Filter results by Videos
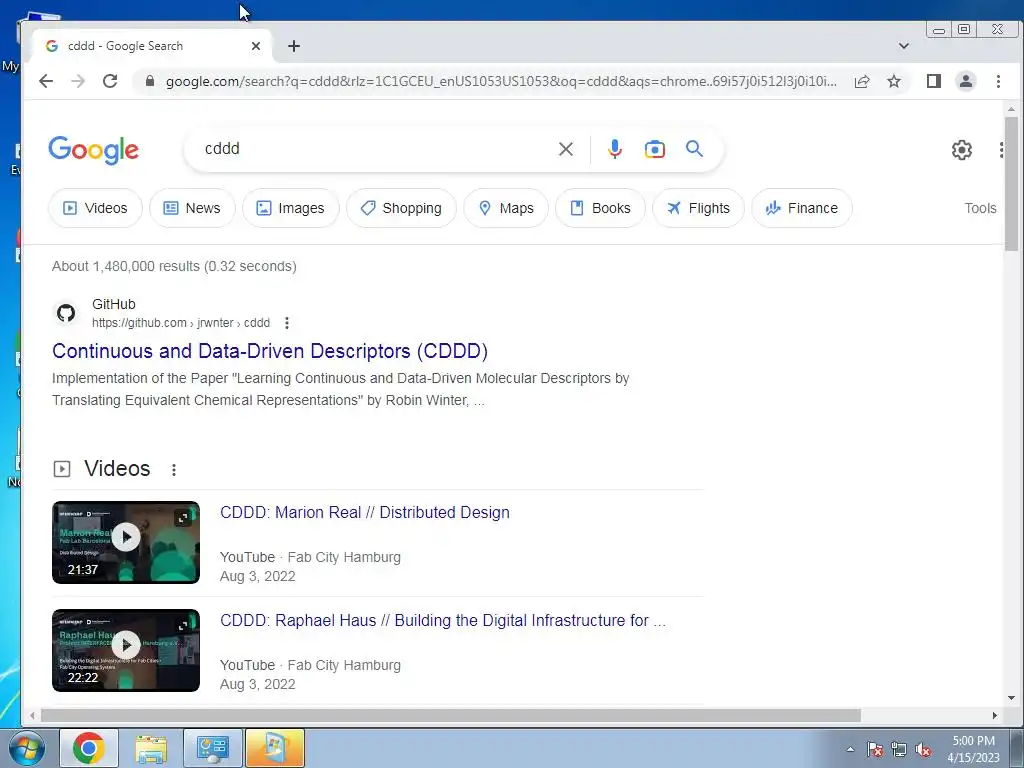The height and width of the screenshot is (768, 1024). click(95, 208)
